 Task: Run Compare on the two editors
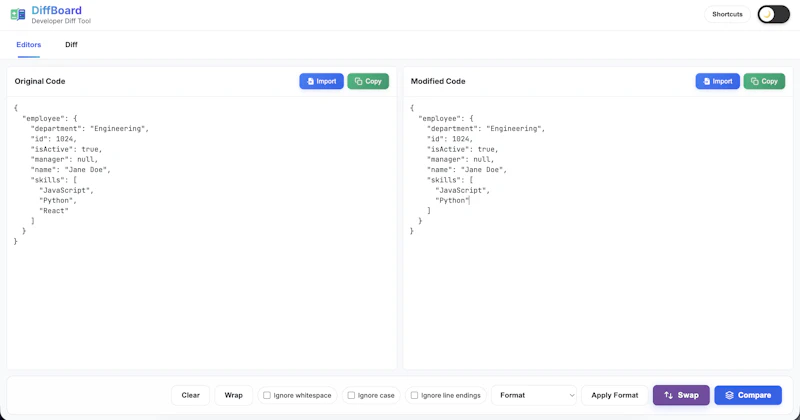[x=748, y=396]
